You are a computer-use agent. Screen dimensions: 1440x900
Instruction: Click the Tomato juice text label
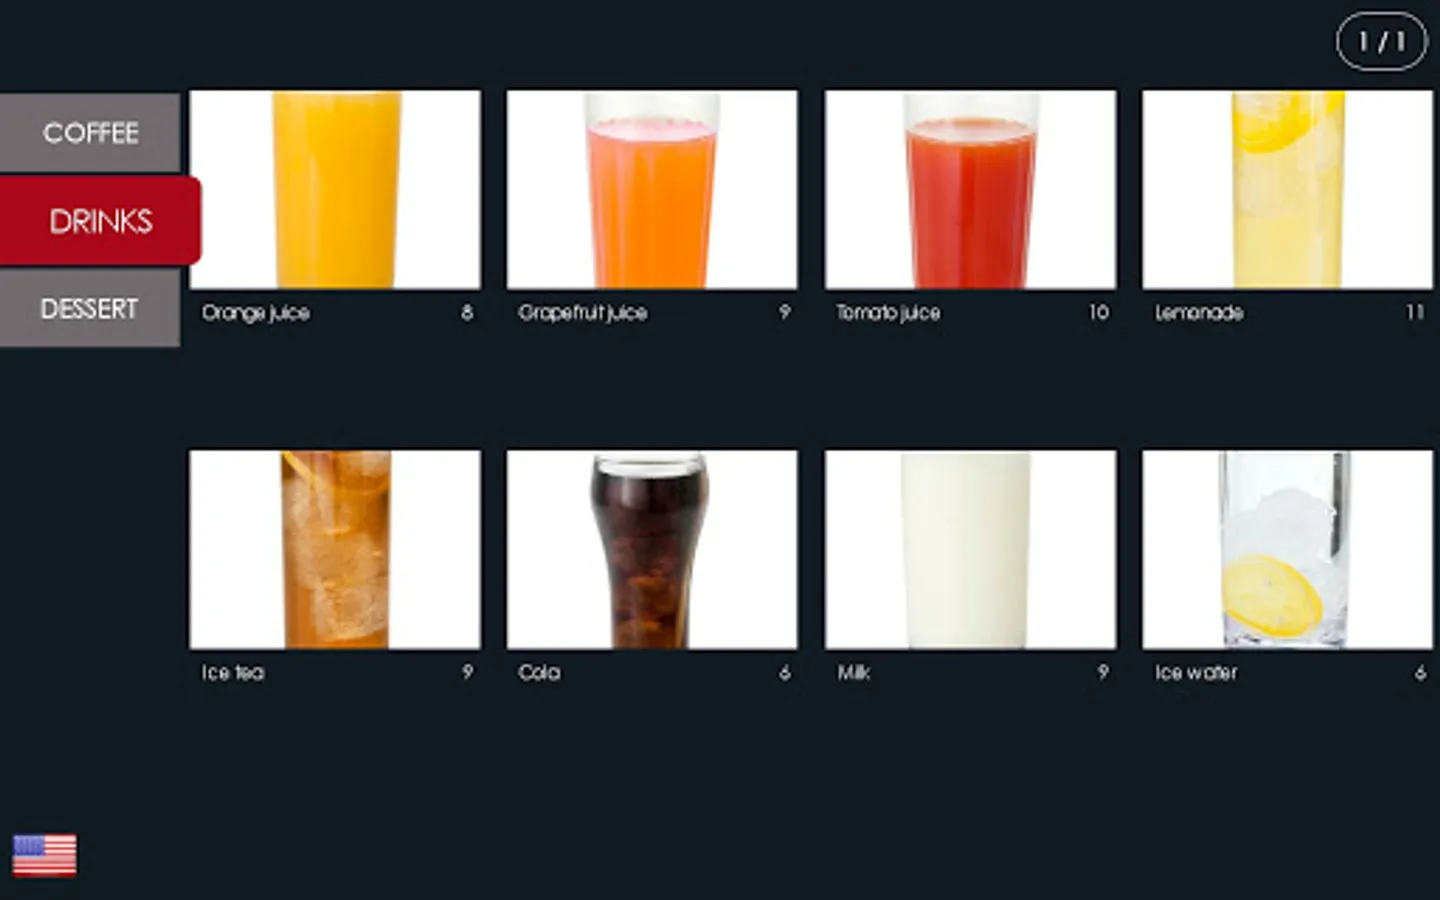click(888, 313)
